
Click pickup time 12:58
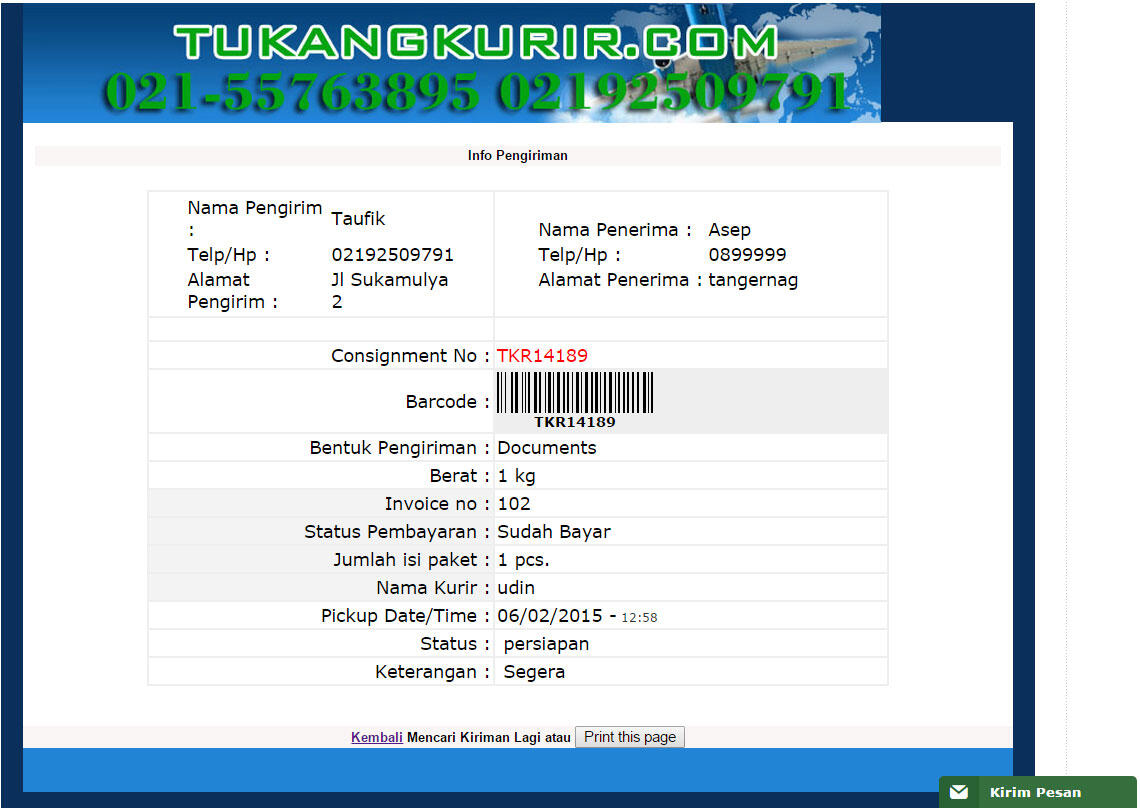click(639, 617)
